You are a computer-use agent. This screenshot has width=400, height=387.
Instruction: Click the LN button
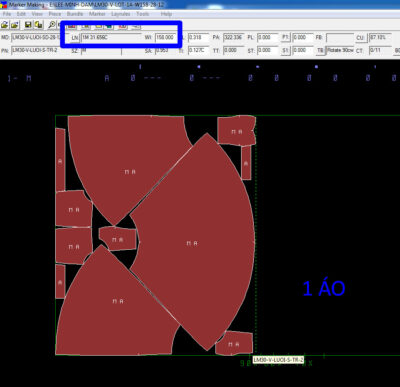(75, 38)
